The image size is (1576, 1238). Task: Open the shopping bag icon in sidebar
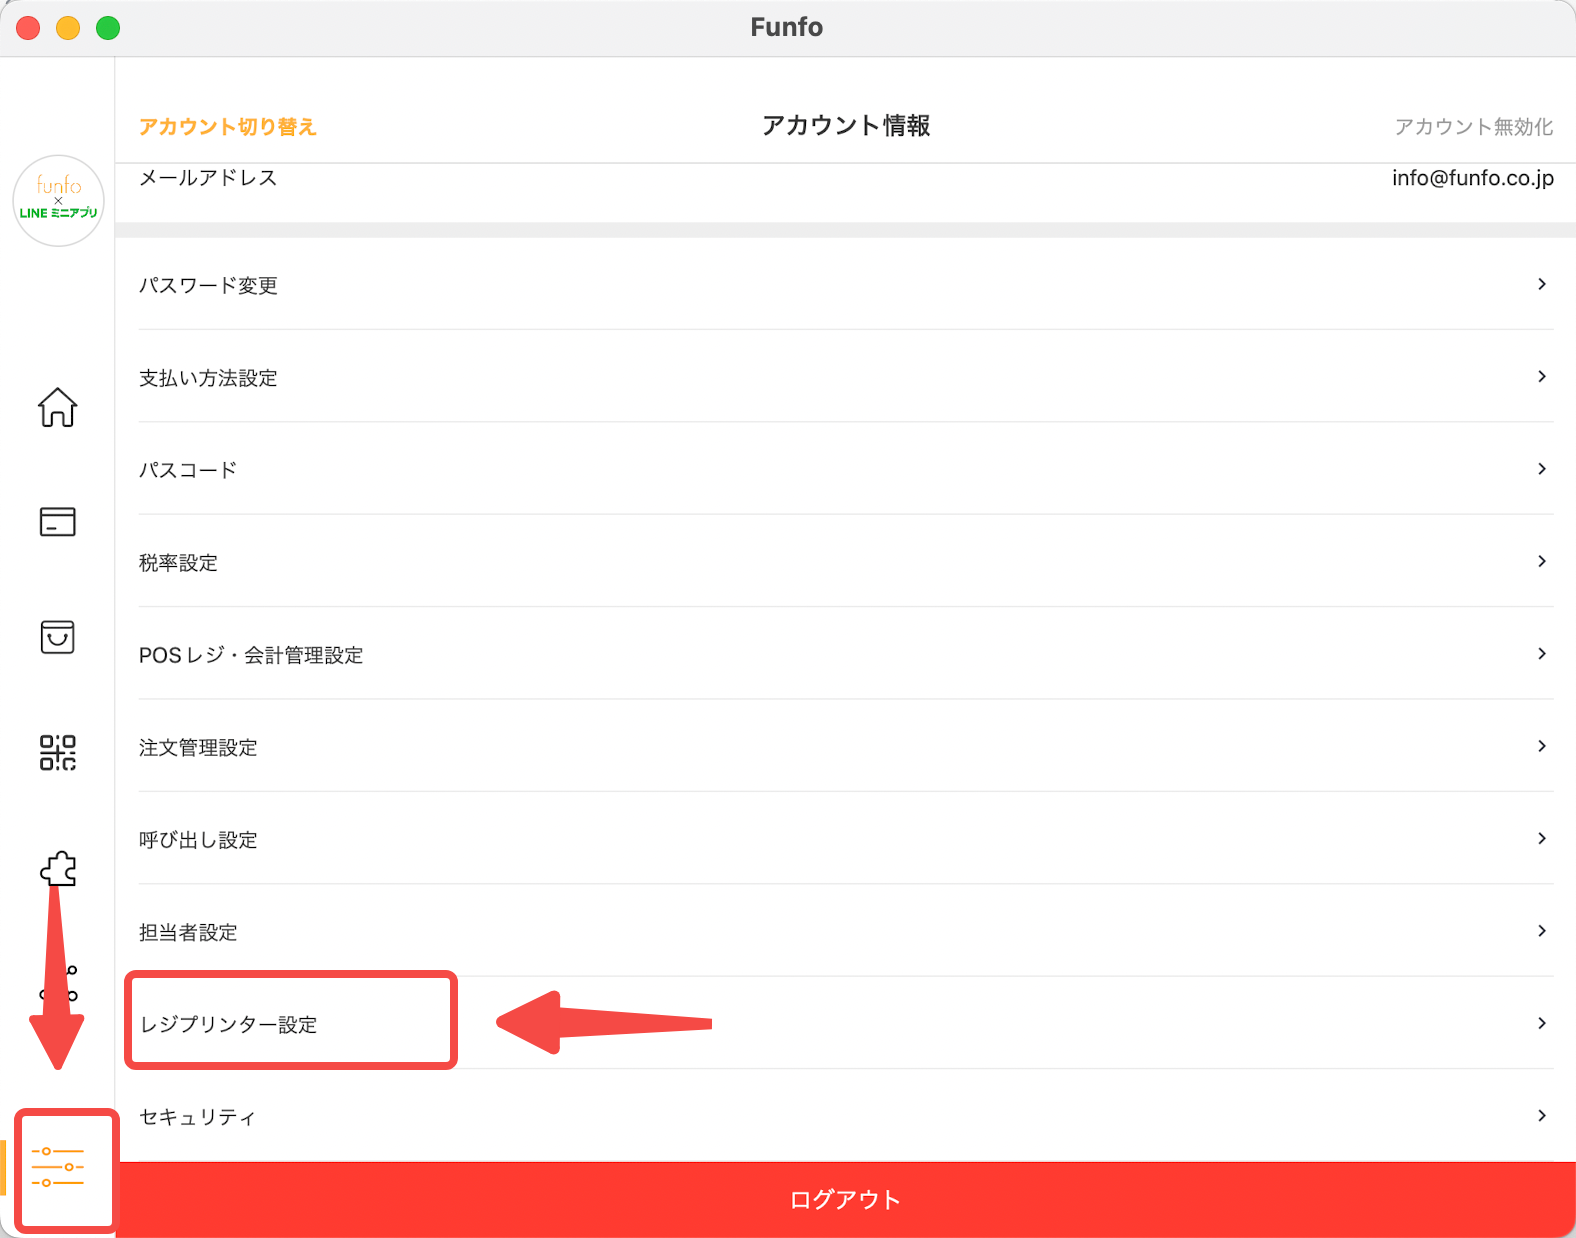(58, 637)
